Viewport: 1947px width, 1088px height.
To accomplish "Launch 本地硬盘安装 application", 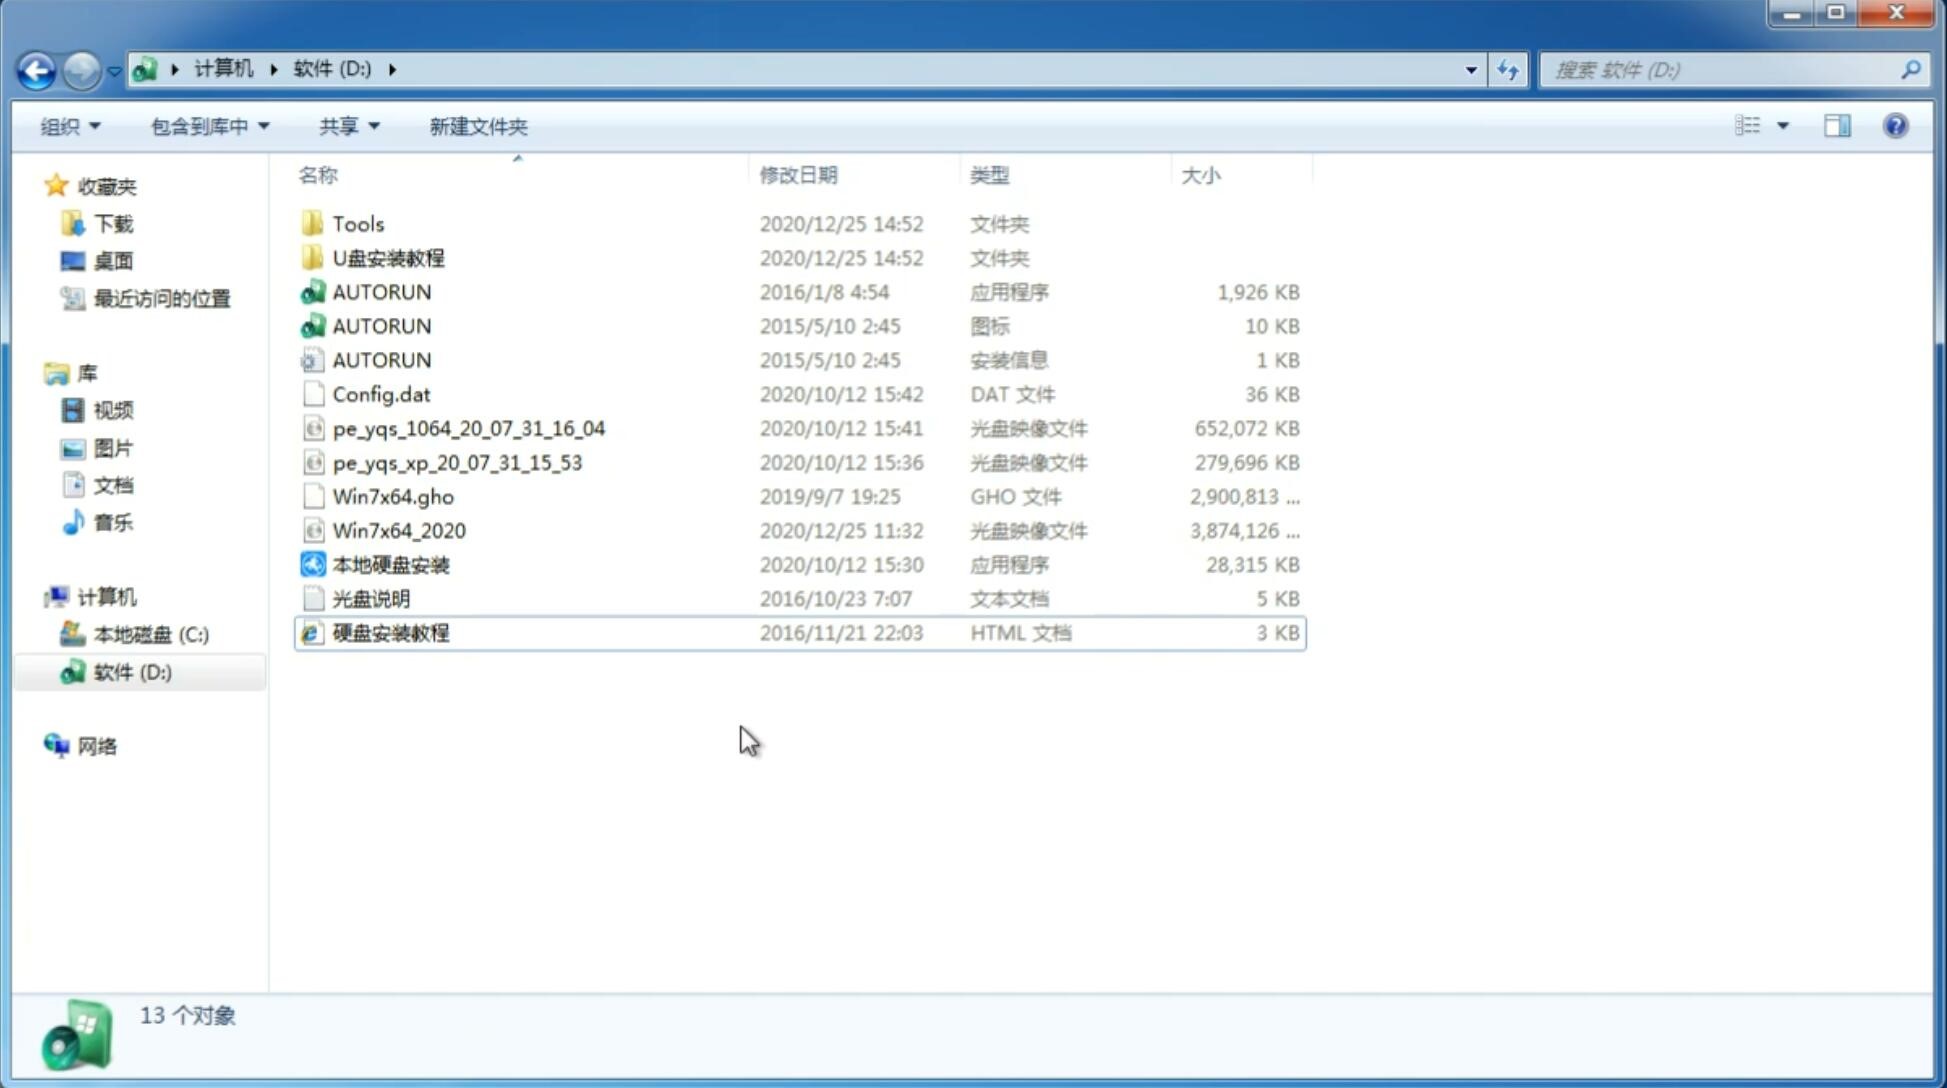I will tap(390, 564).
